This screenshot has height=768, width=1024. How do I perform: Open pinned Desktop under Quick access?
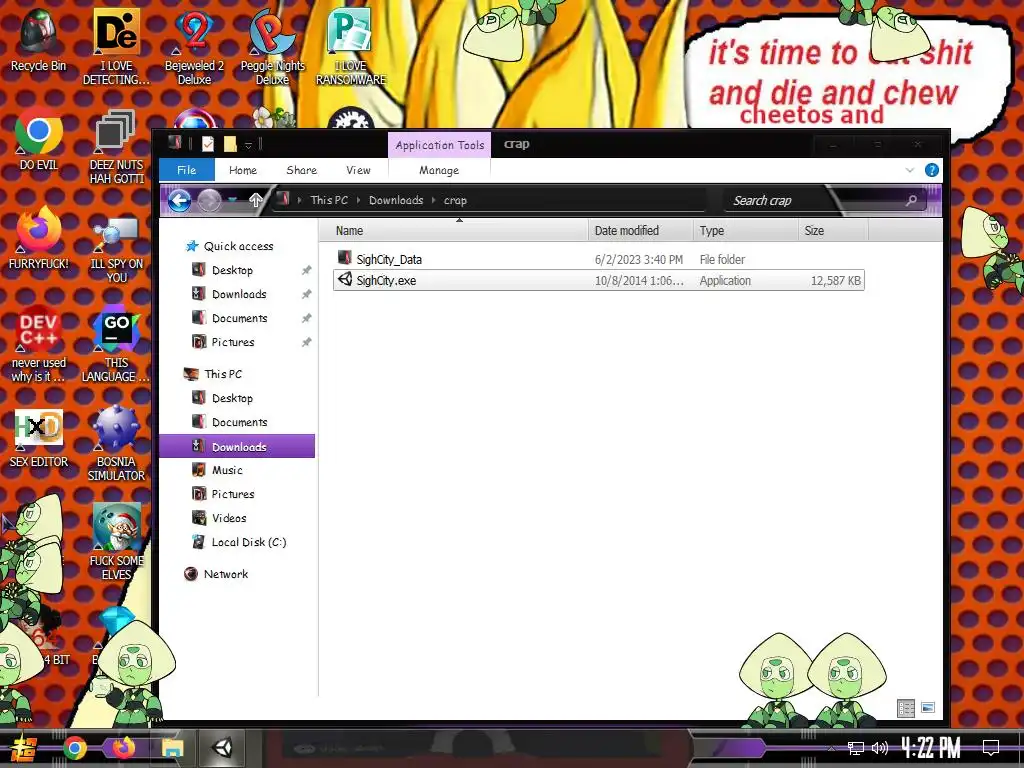click(x=232, y=270)
